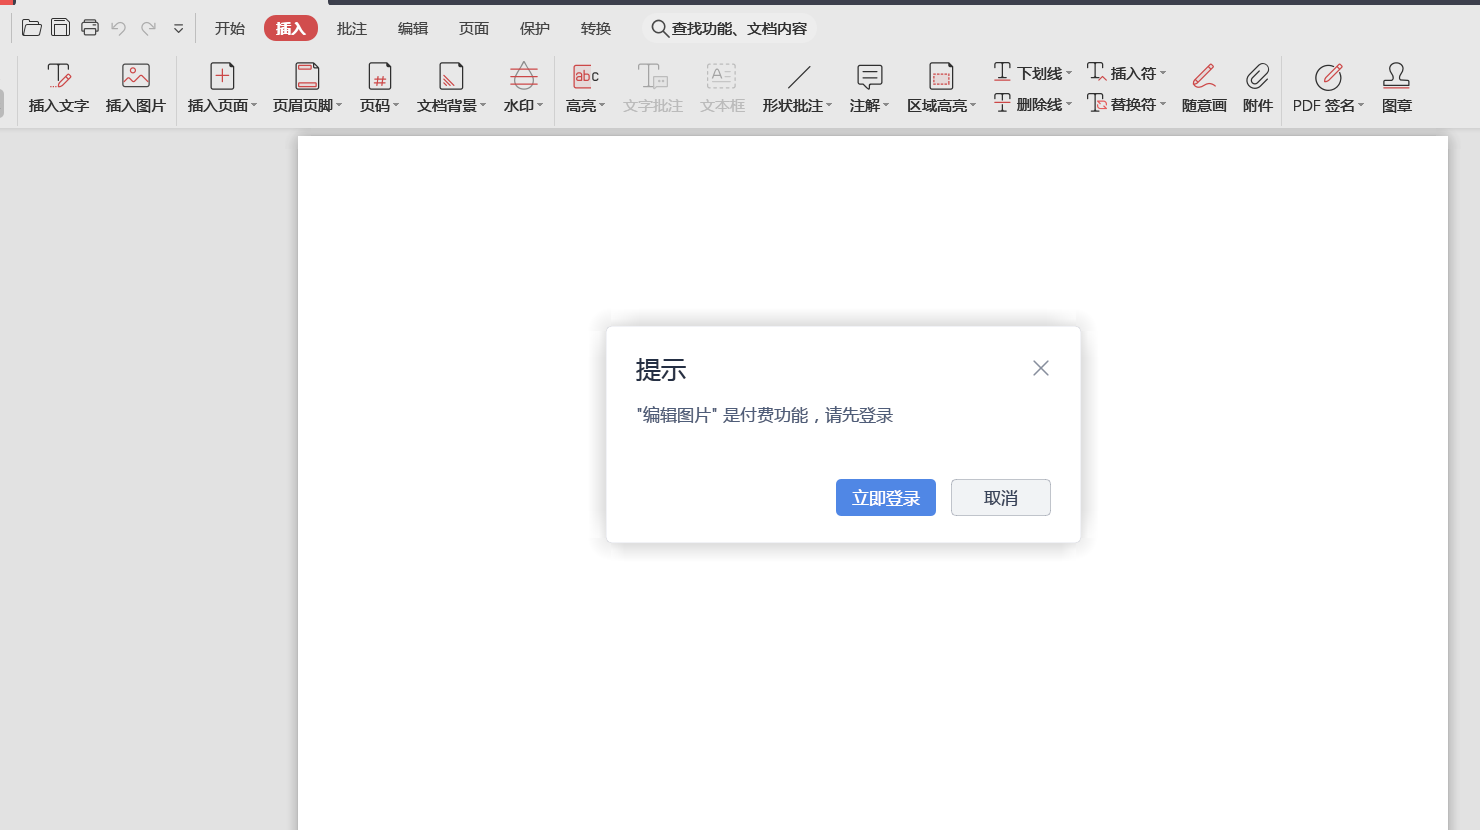Click the Open file folder icon
Screen dimensions: 1480x830
tap(32, 28)
